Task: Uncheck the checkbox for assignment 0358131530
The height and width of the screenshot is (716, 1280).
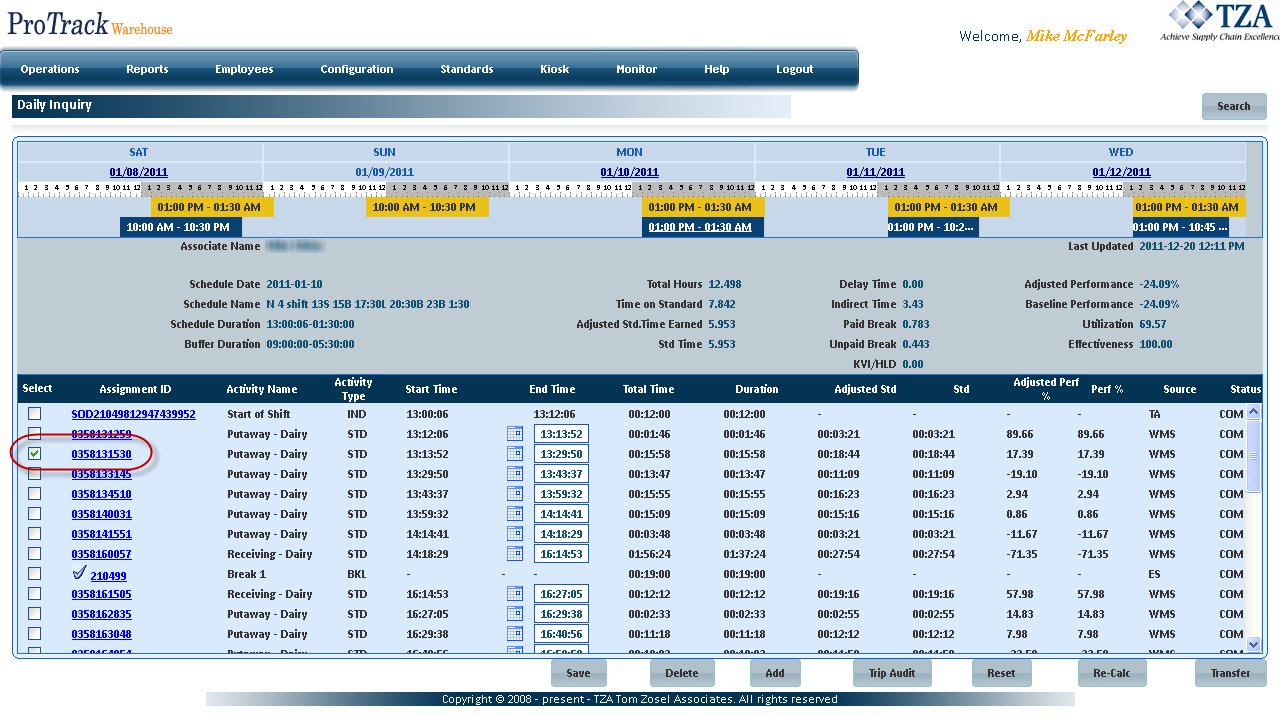Action: (x=35, y=454)
